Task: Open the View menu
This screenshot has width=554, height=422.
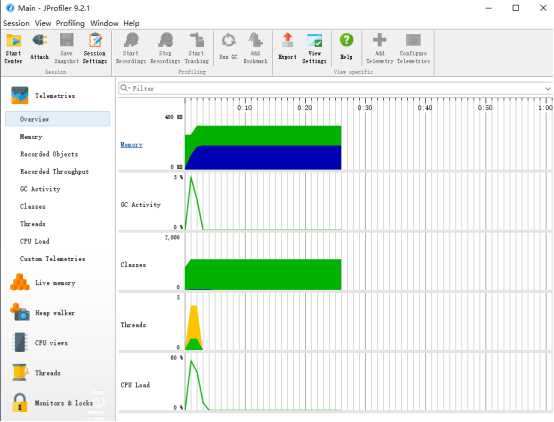Action: [x=43, y=23]
